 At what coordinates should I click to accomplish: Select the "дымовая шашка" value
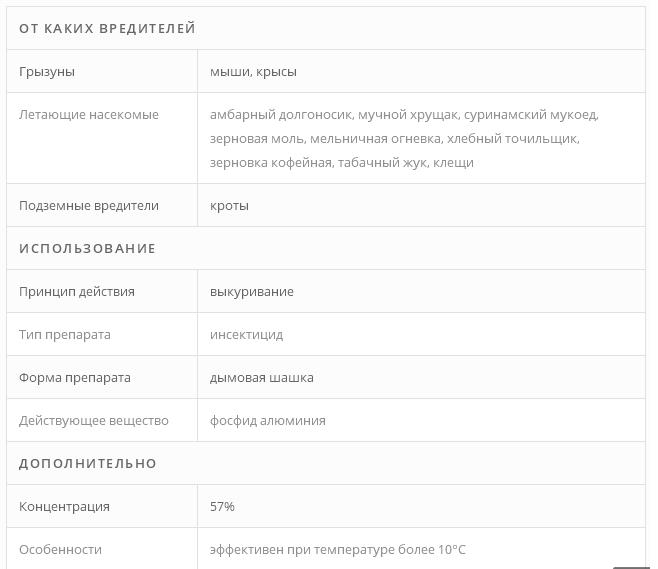pyautogui.click(x=262, y=377)
